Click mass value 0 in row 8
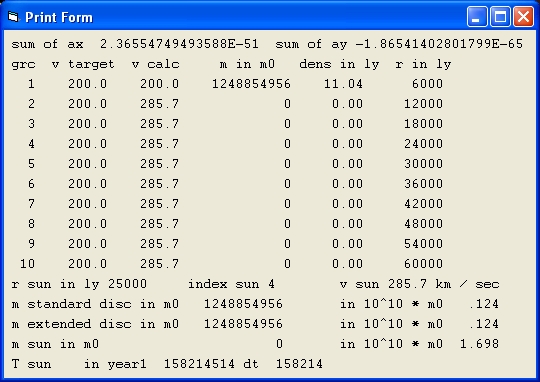The image size is (540, 382). click(287, 224)
